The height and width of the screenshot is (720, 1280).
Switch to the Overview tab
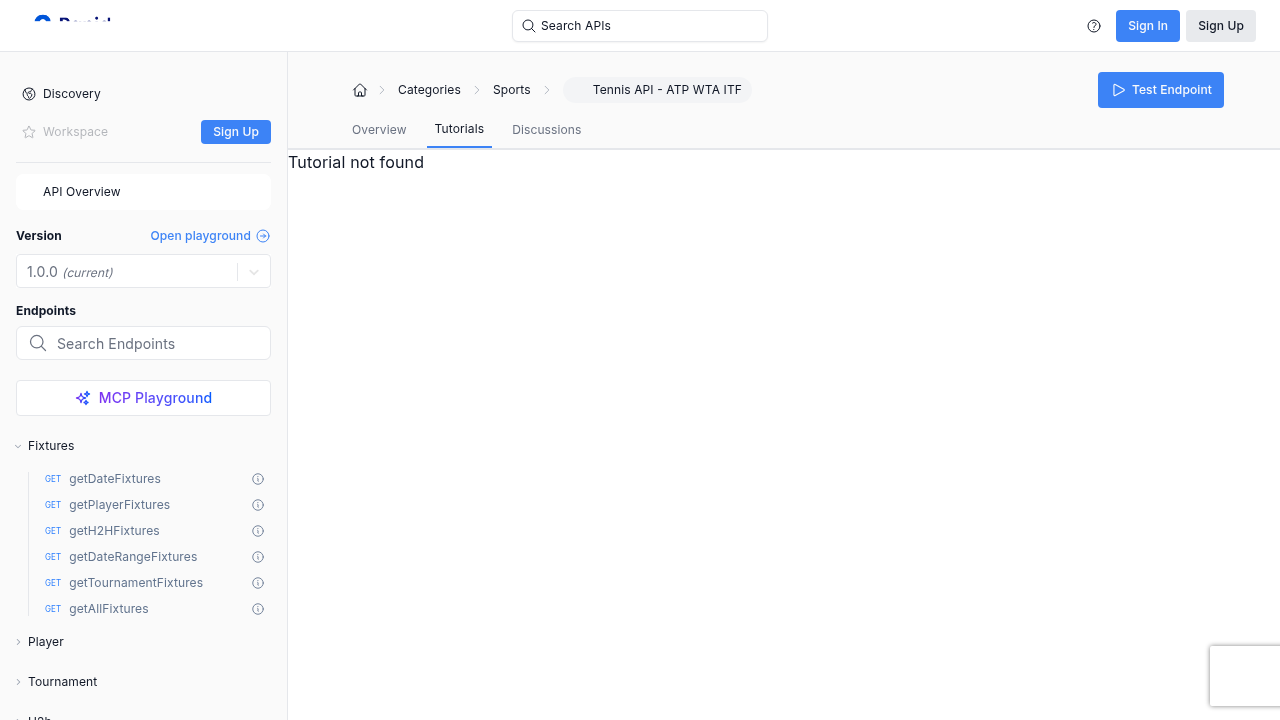(379, 130)
